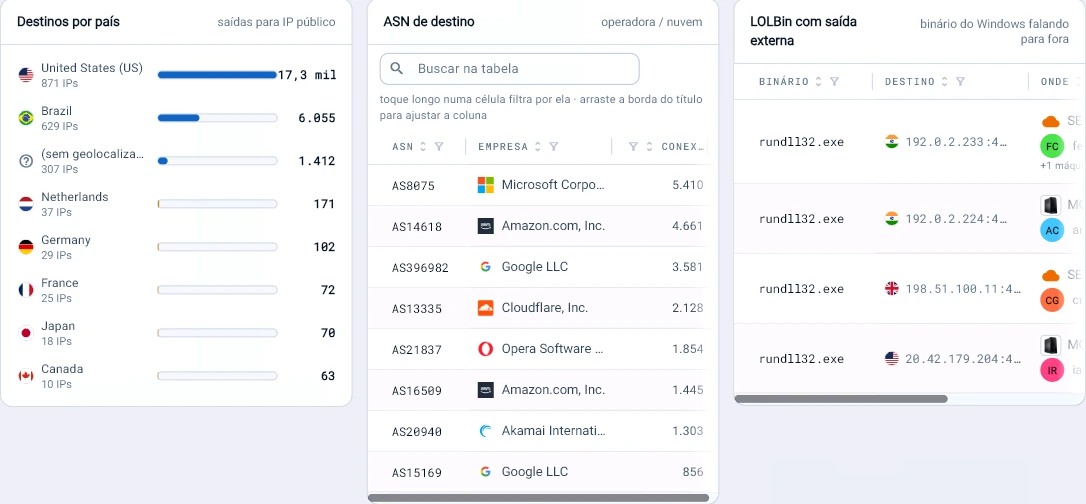Select the AS14618 cell
The width and height of the screenshot is (1086, 504).
click(x=417, y=226)
